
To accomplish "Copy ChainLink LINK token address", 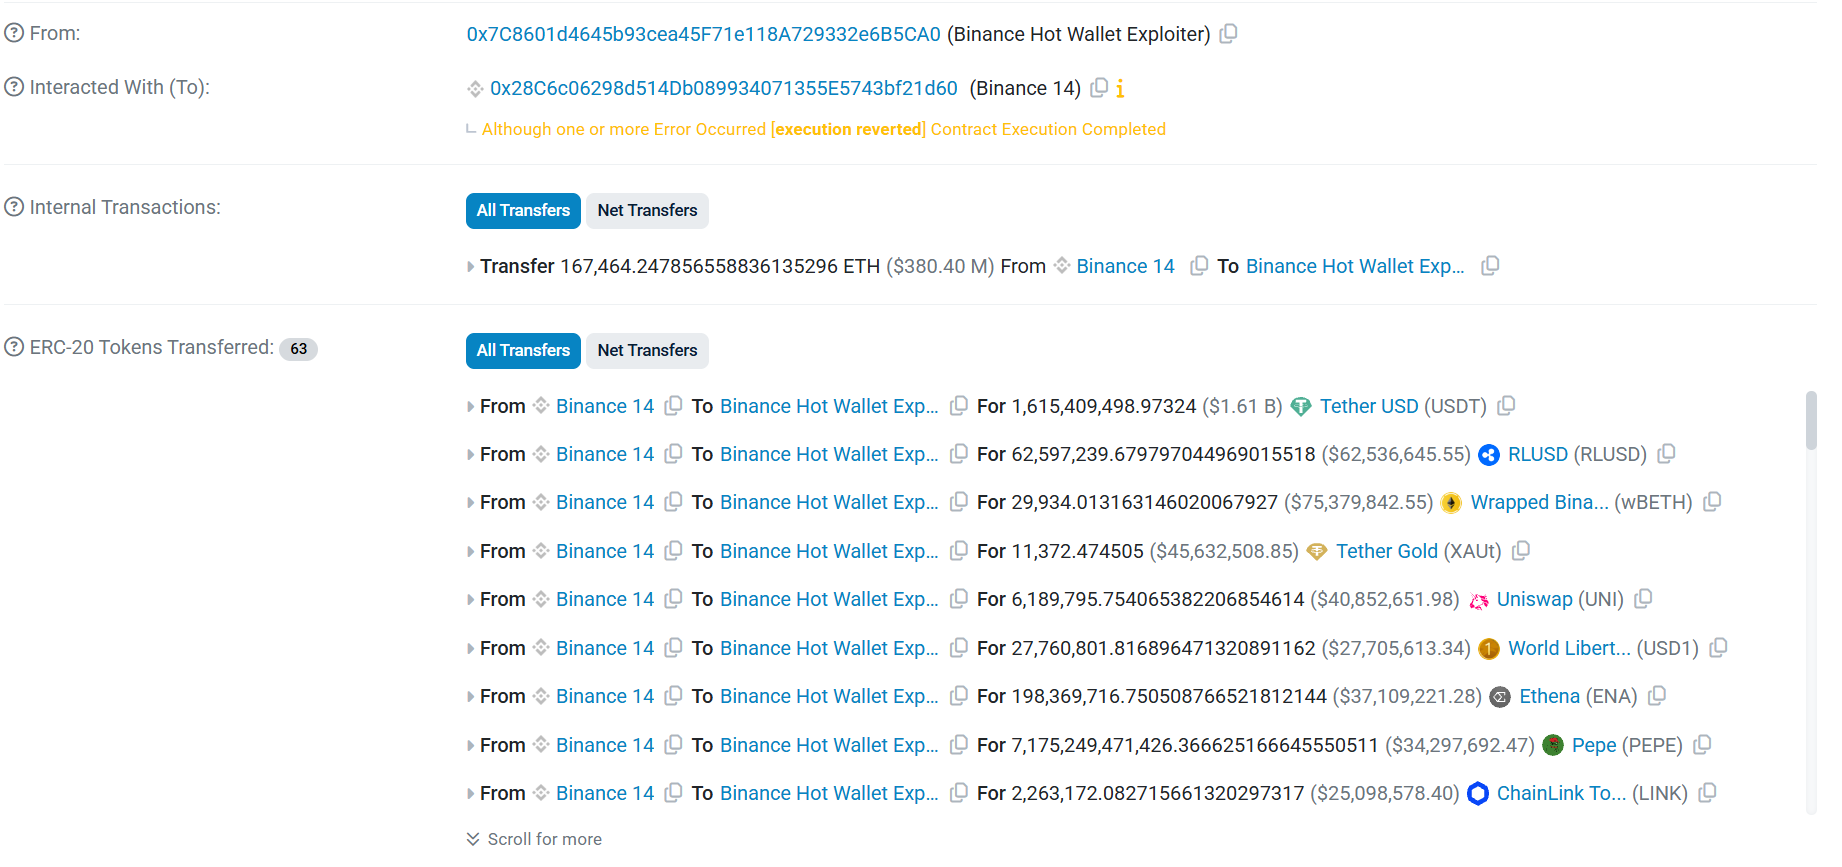I will [1708, 792].
